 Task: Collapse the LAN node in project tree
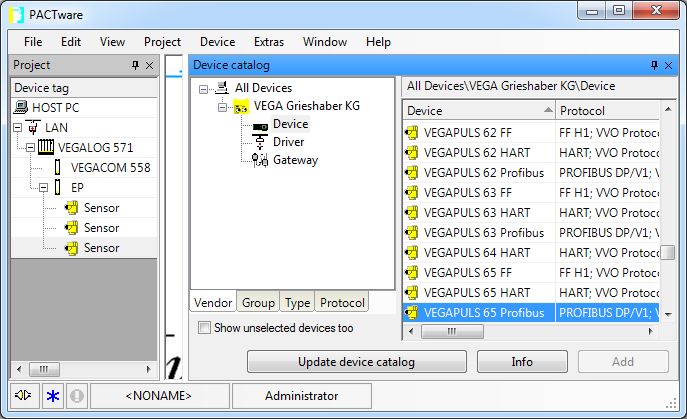(x=18, y=128)
